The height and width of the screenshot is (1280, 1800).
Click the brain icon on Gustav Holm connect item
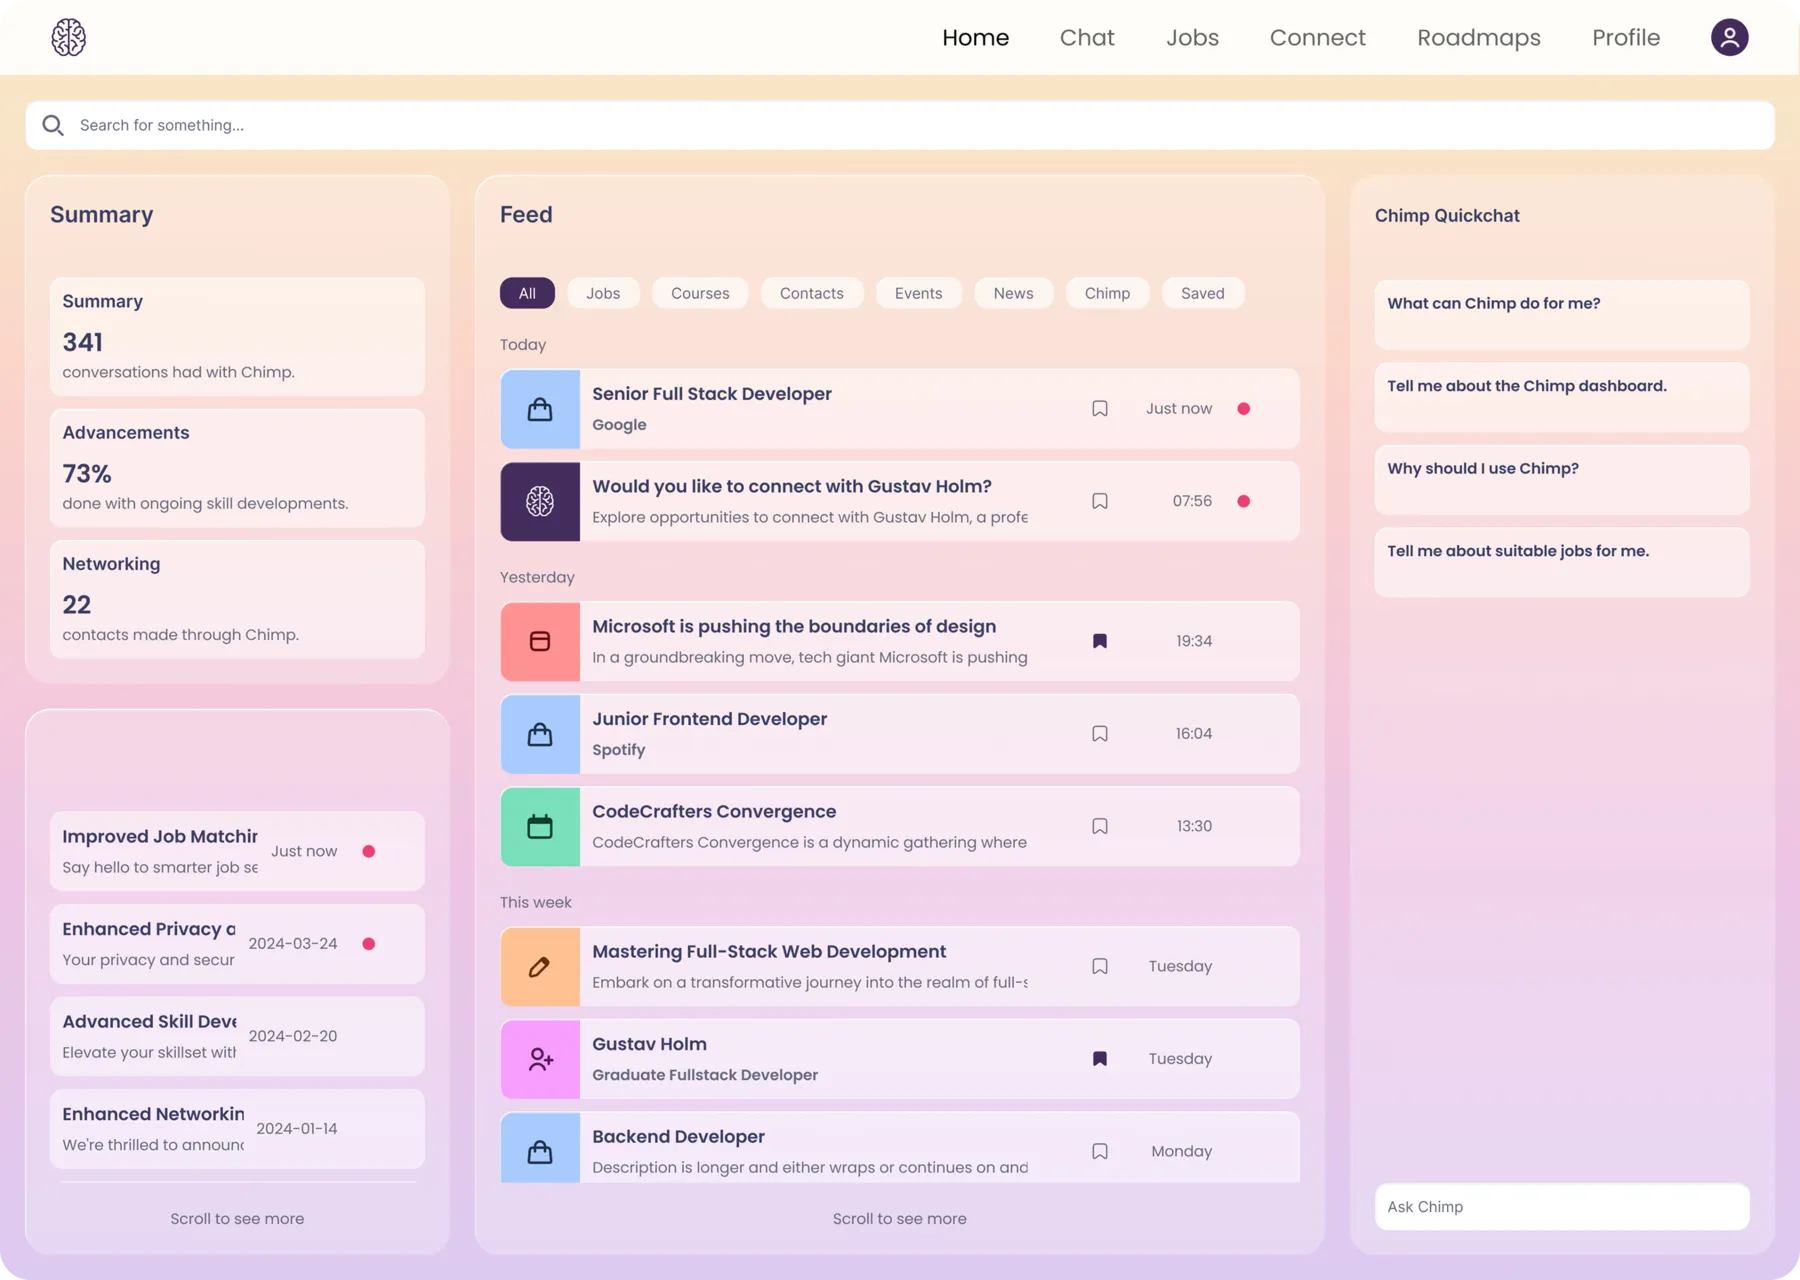point(540,501)
